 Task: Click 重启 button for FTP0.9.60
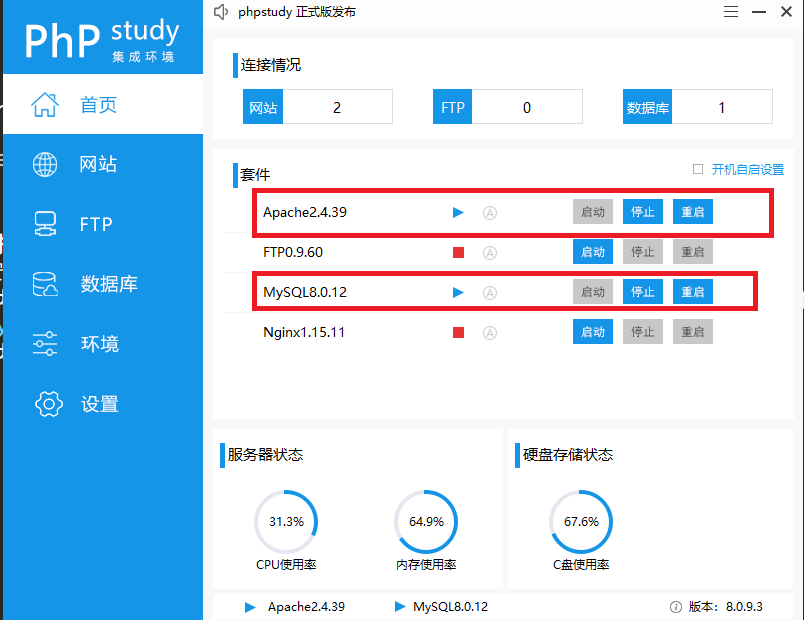(693, 252)
